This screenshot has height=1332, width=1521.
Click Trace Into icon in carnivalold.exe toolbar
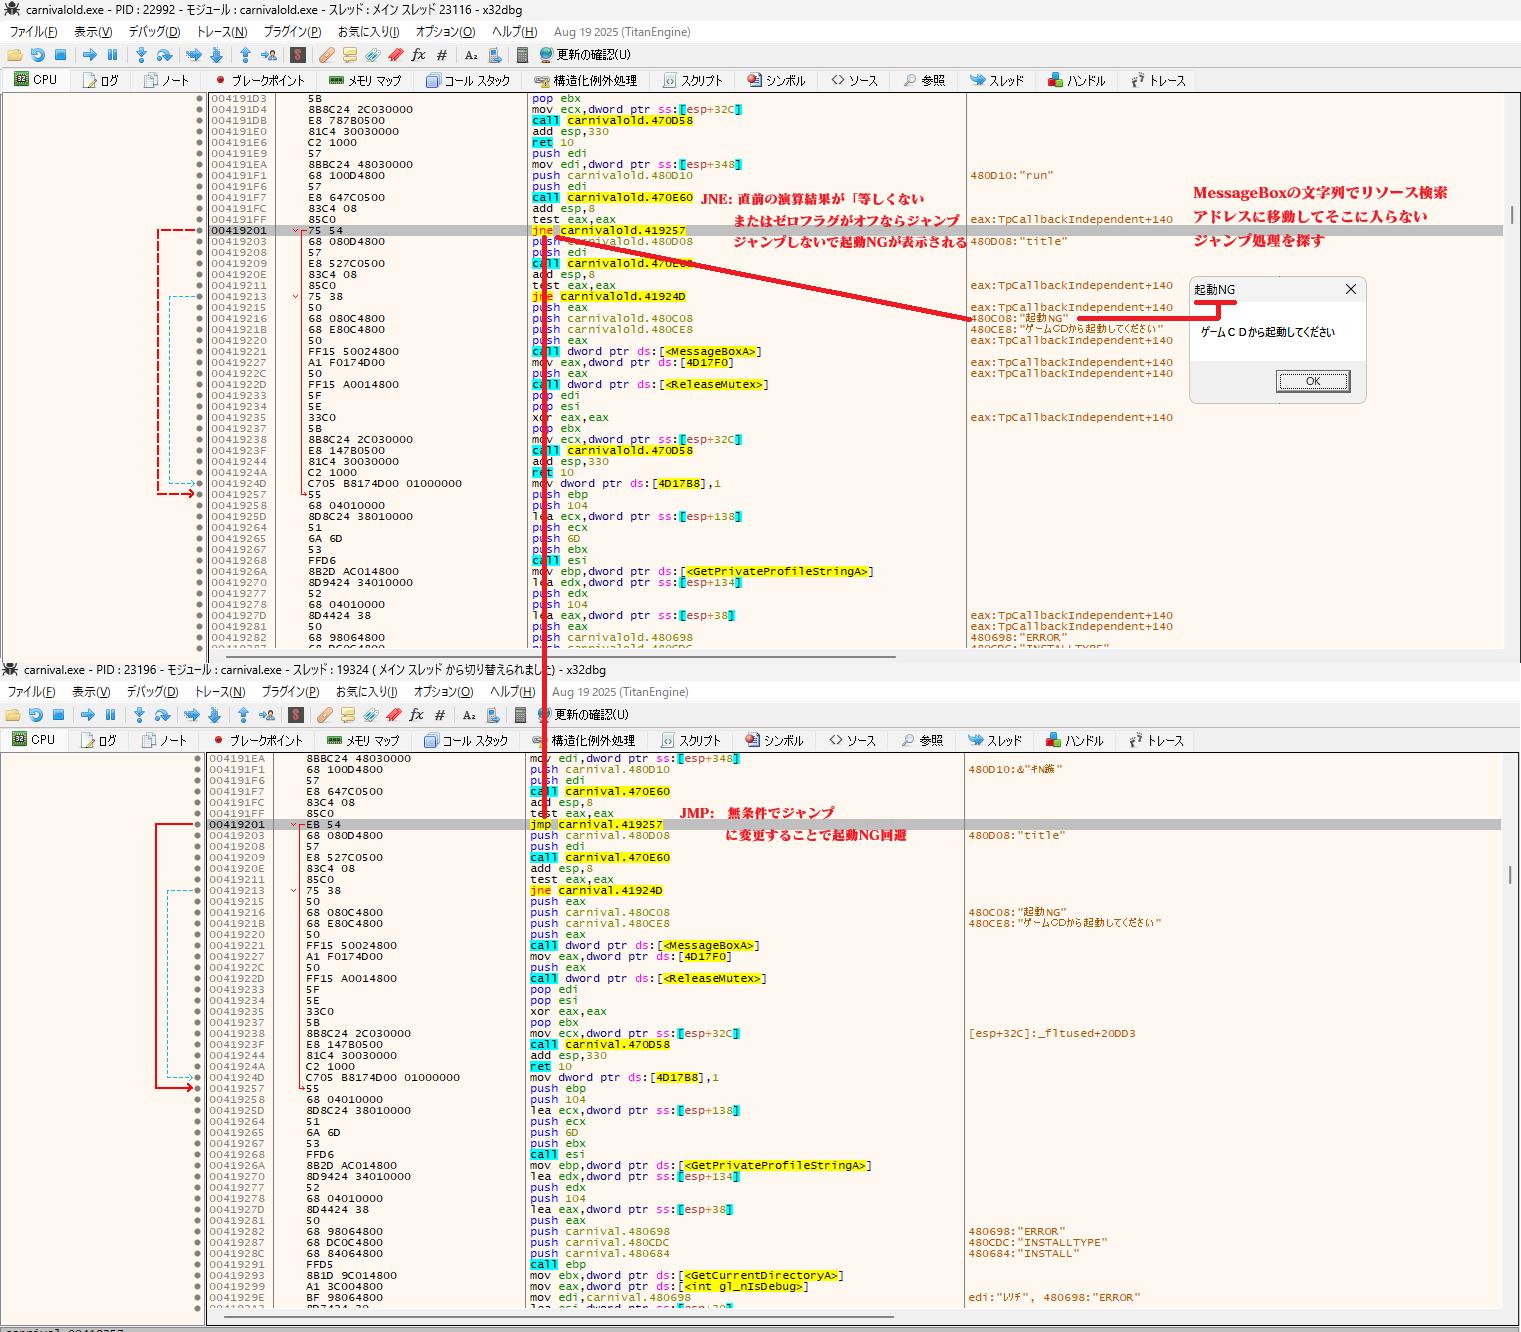coord(194,55)
